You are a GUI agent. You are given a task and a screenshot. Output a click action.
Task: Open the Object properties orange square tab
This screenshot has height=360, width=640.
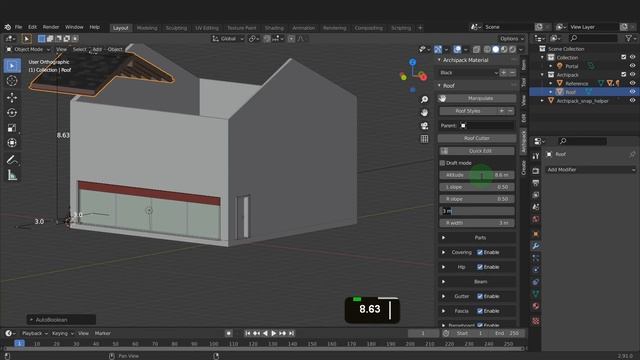(536, 234)
